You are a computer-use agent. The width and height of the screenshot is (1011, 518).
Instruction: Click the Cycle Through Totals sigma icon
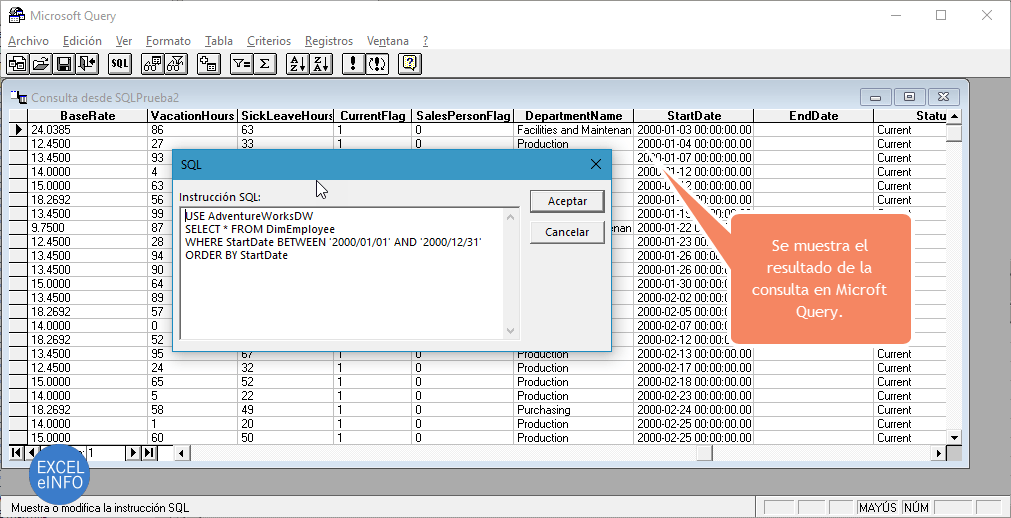click(x=264, y=63)
